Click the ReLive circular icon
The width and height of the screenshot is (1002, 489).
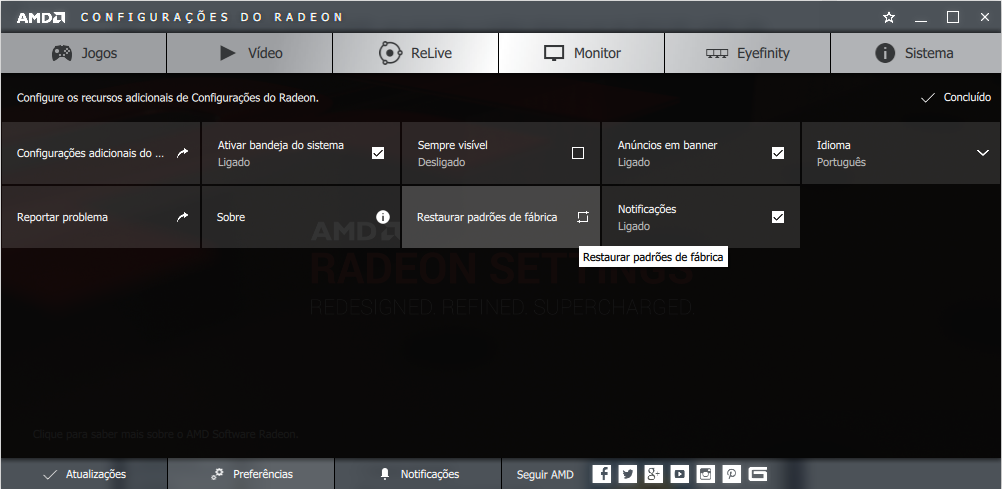(x=390, y=53)
